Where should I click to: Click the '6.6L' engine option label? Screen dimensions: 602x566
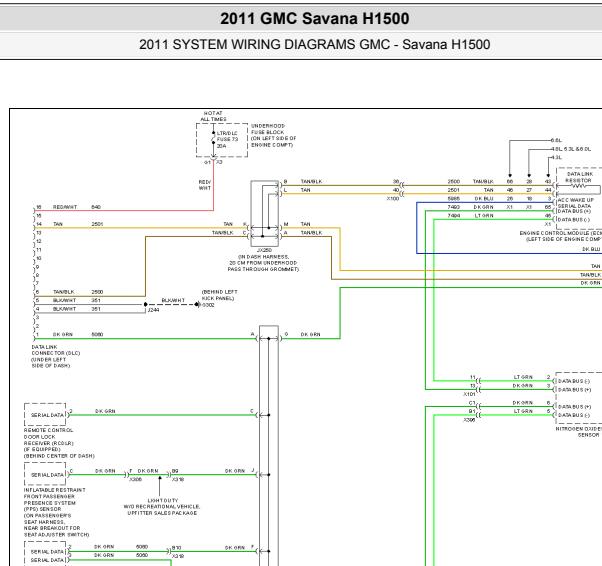tap(556, 140)
